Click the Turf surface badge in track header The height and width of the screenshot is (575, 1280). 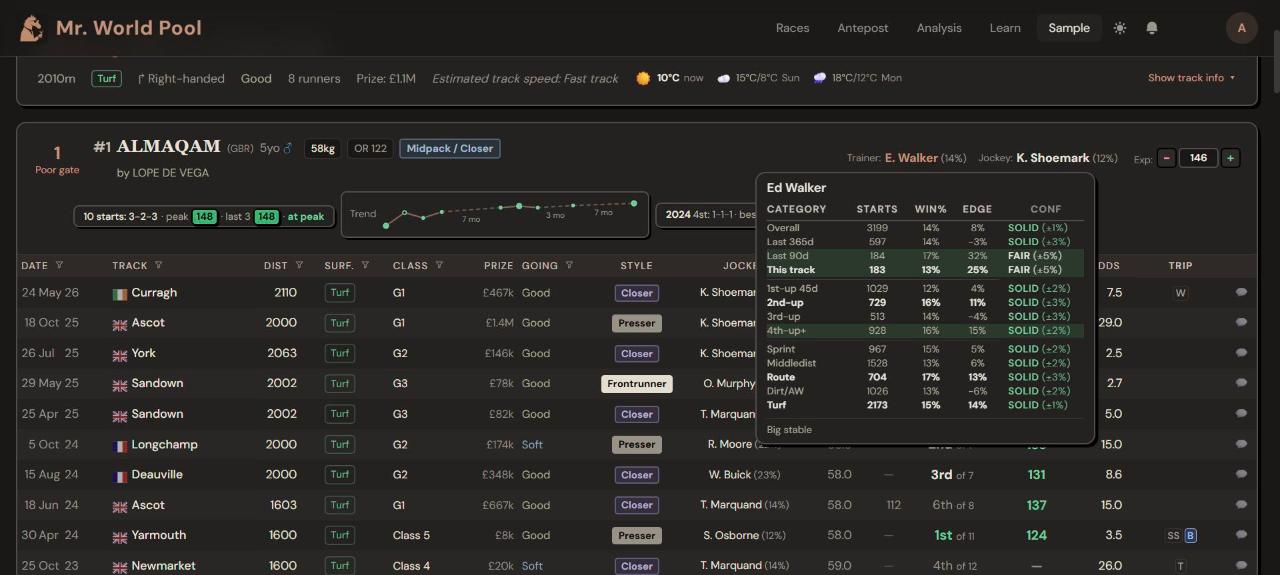(x=107, y=78)
